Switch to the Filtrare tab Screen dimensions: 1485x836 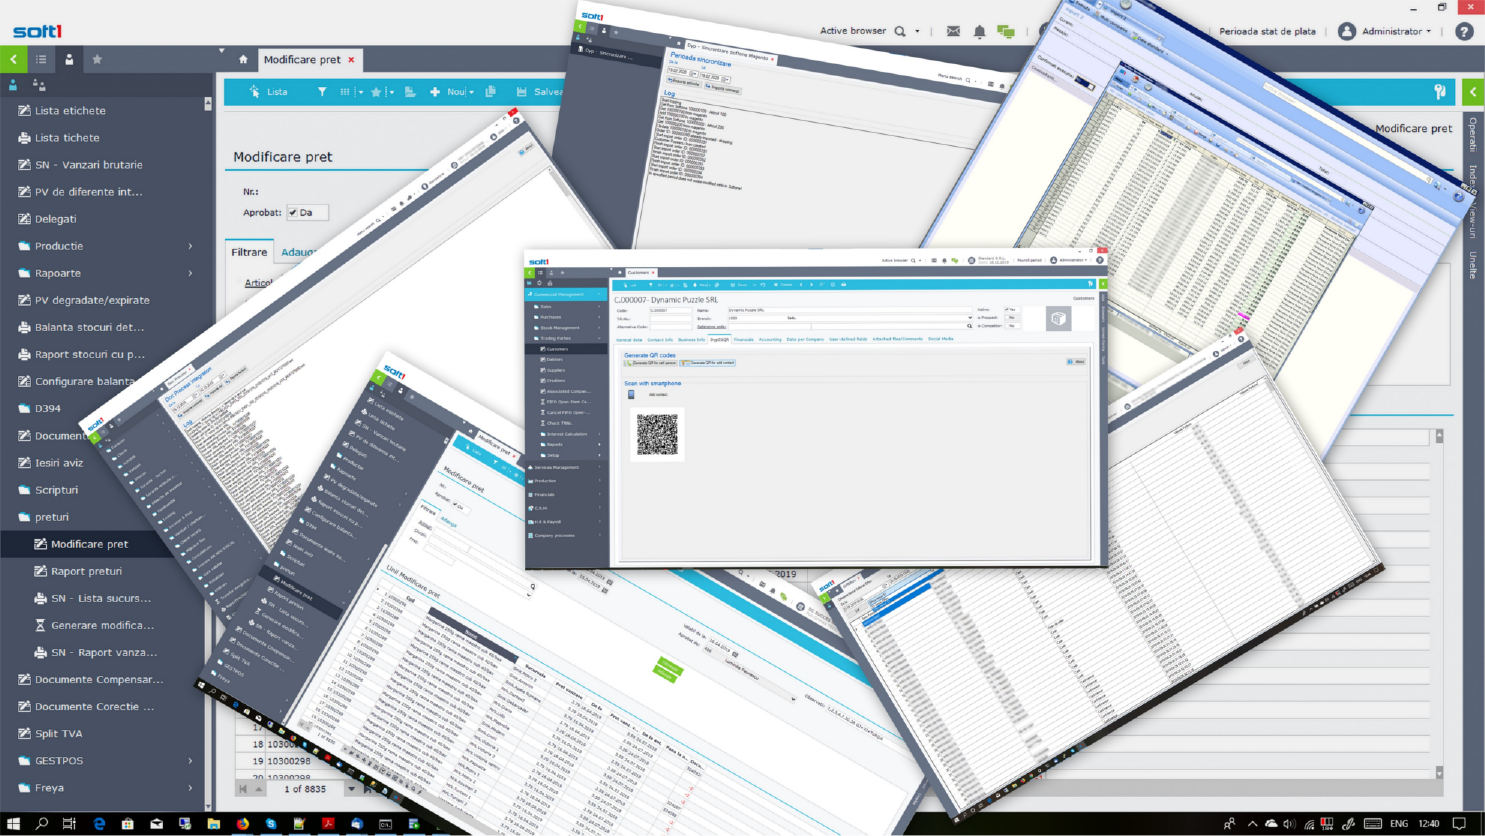tap(249, 252)
